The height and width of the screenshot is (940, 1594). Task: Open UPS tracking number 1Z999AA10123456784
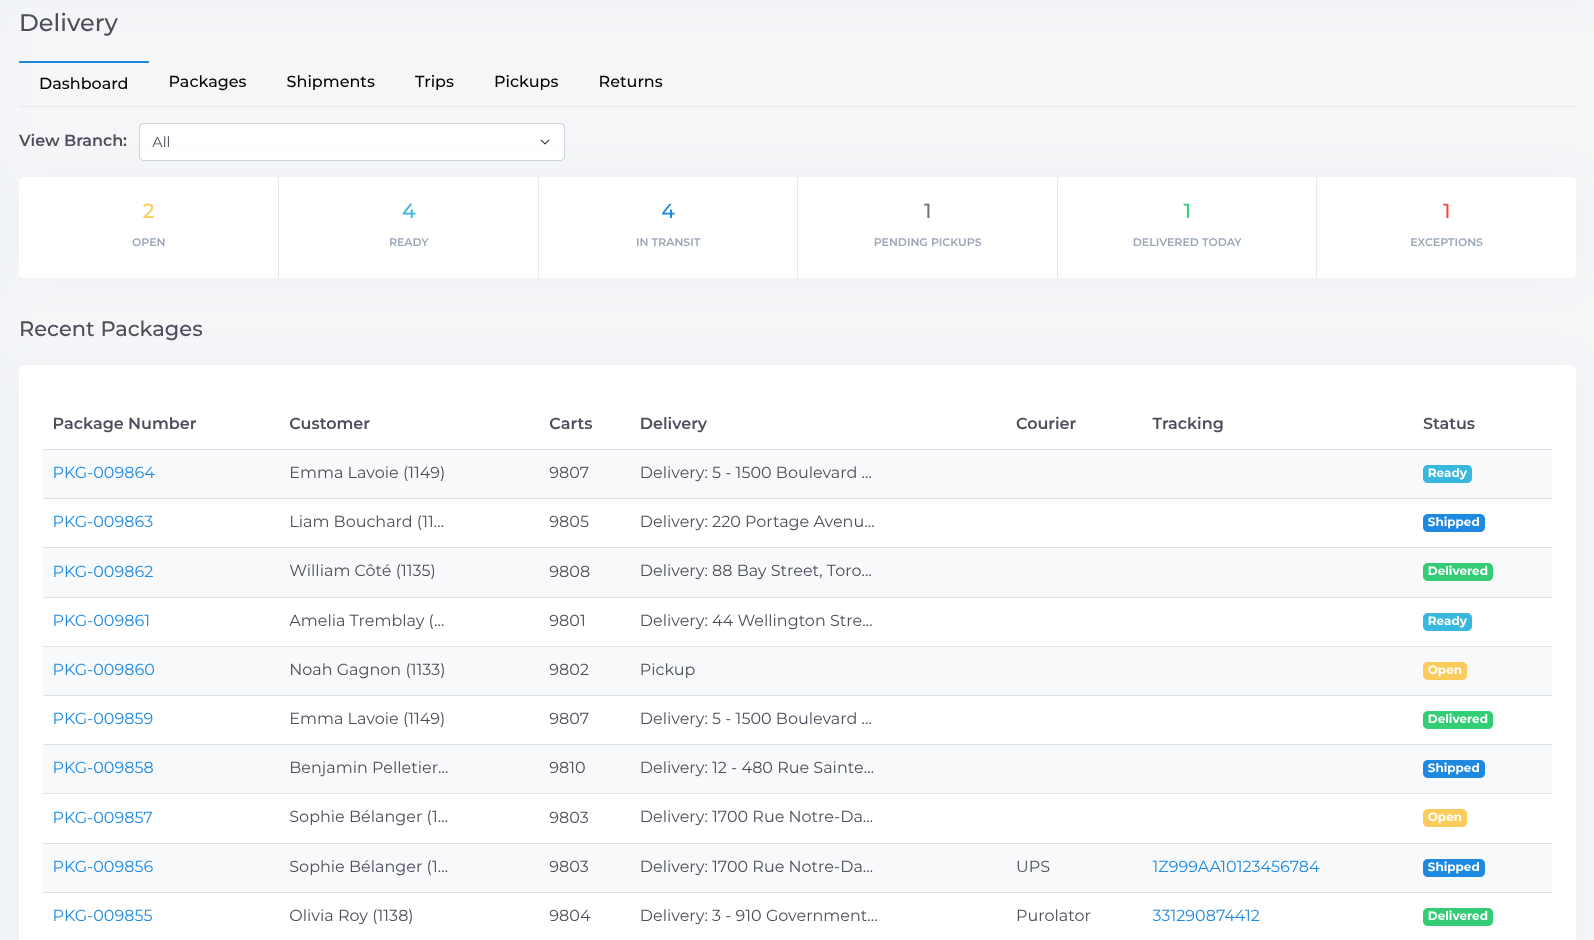[x=1236, y=867]
